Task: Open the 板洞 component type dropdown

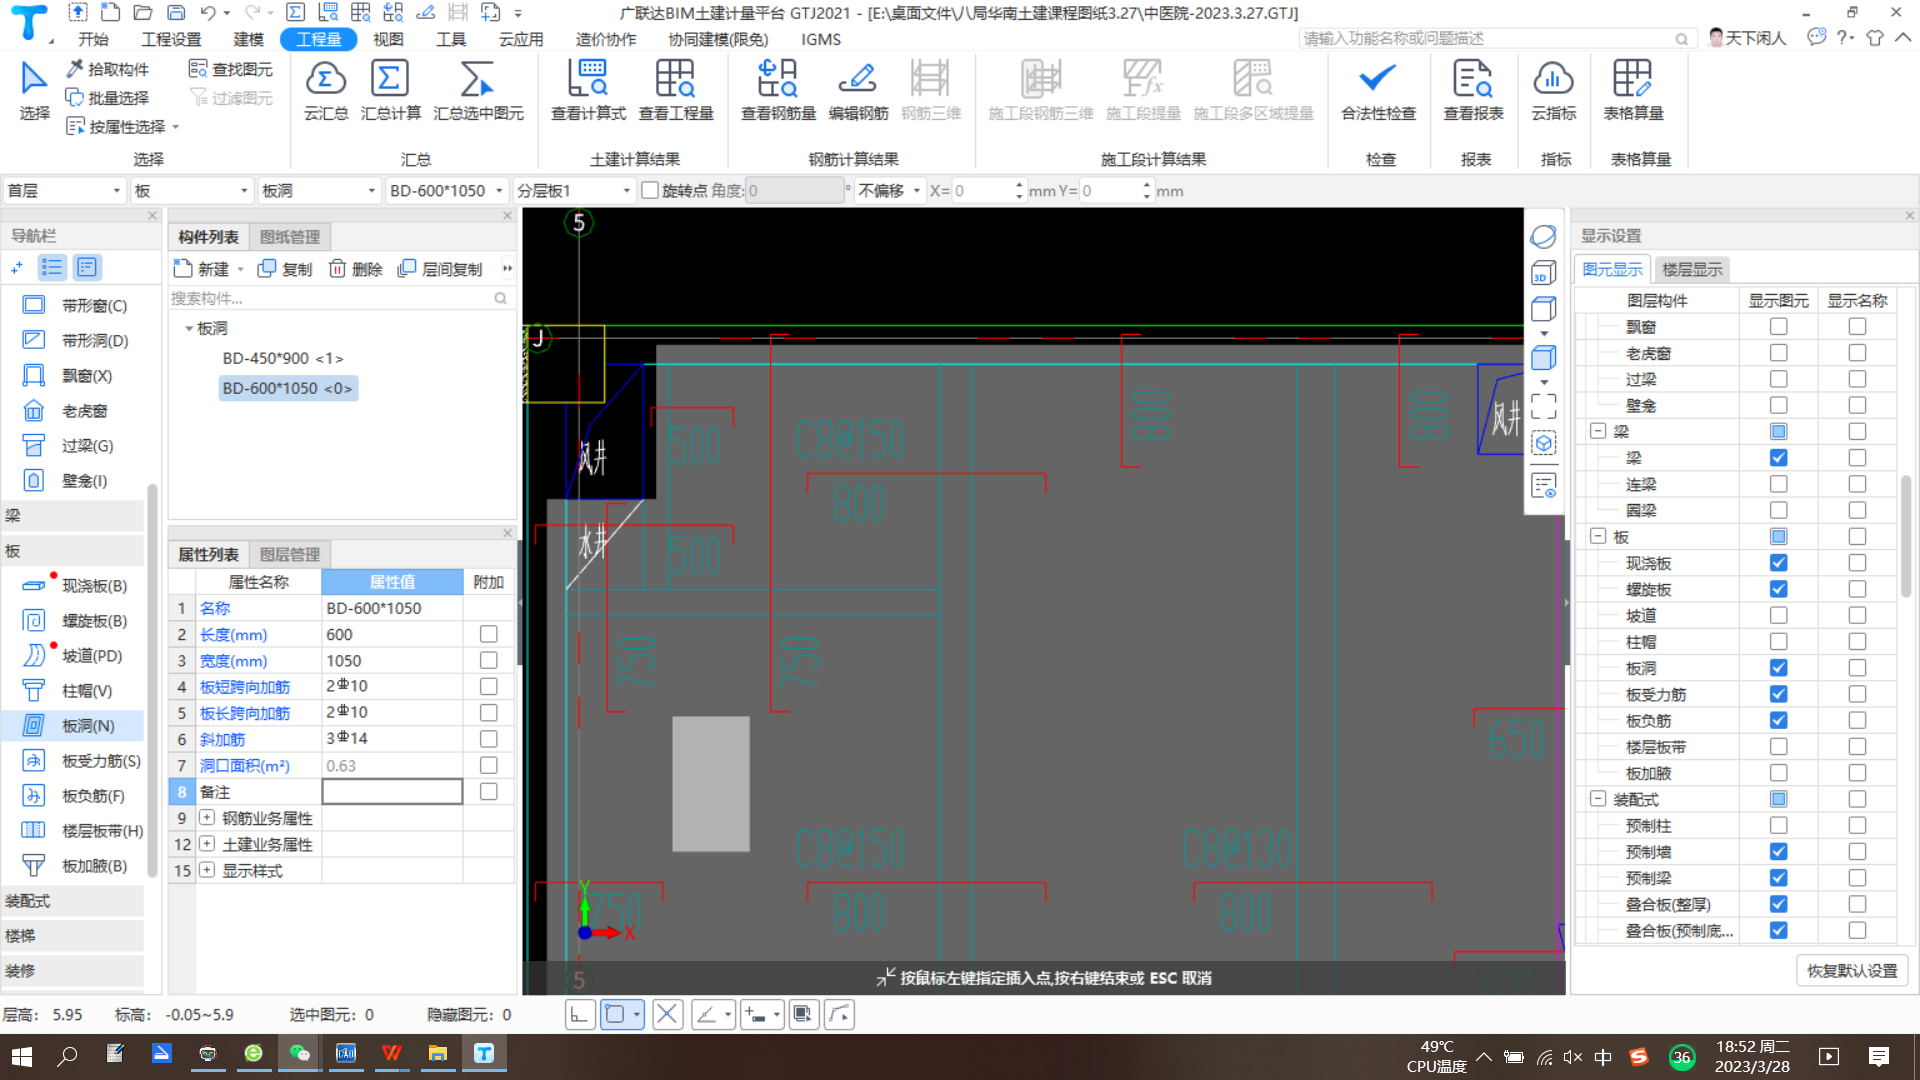Action: (318, 190)
